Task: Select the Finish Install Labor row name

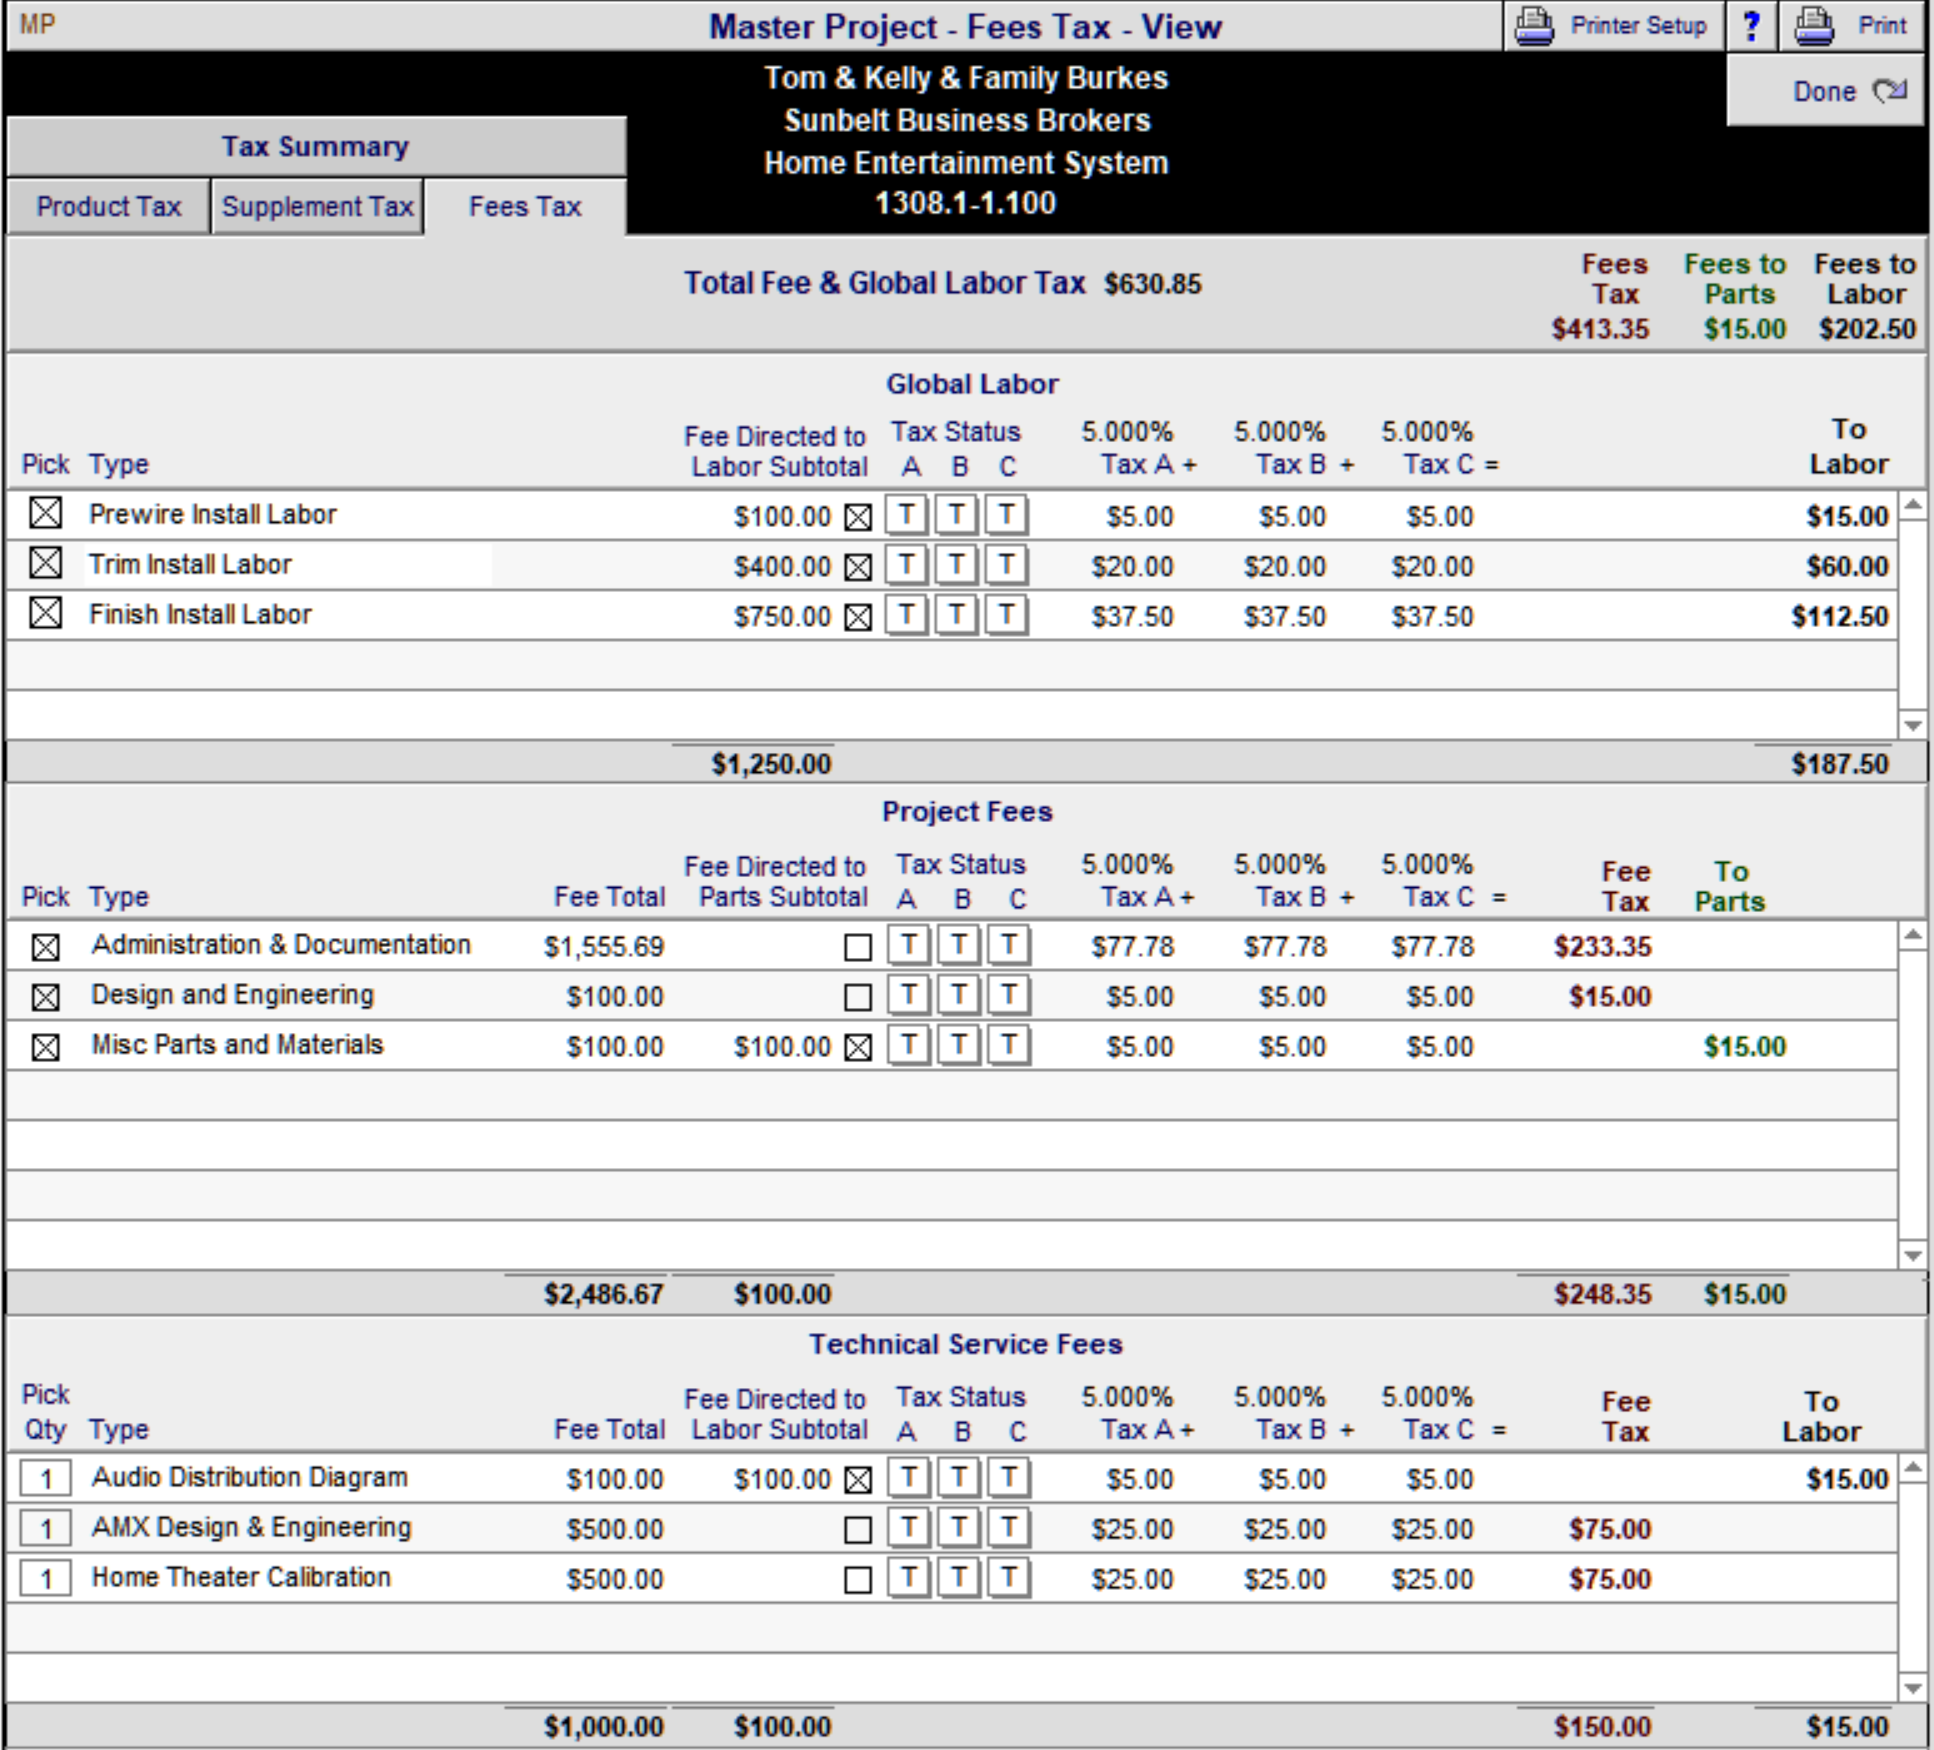Action: (x=200, y=614)
